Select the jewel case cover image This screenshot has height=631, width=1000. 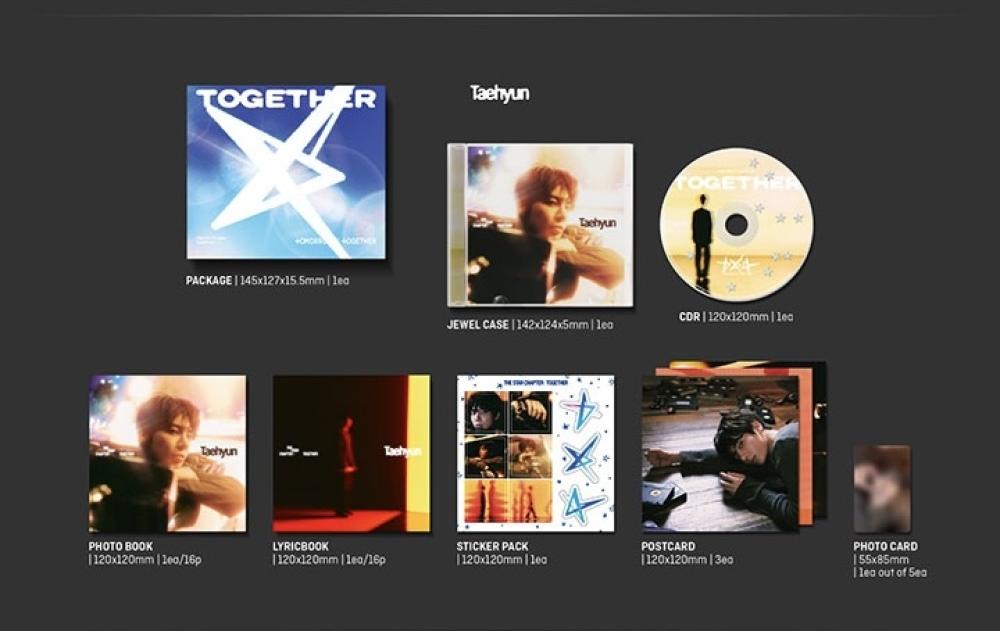click(540, 225)
